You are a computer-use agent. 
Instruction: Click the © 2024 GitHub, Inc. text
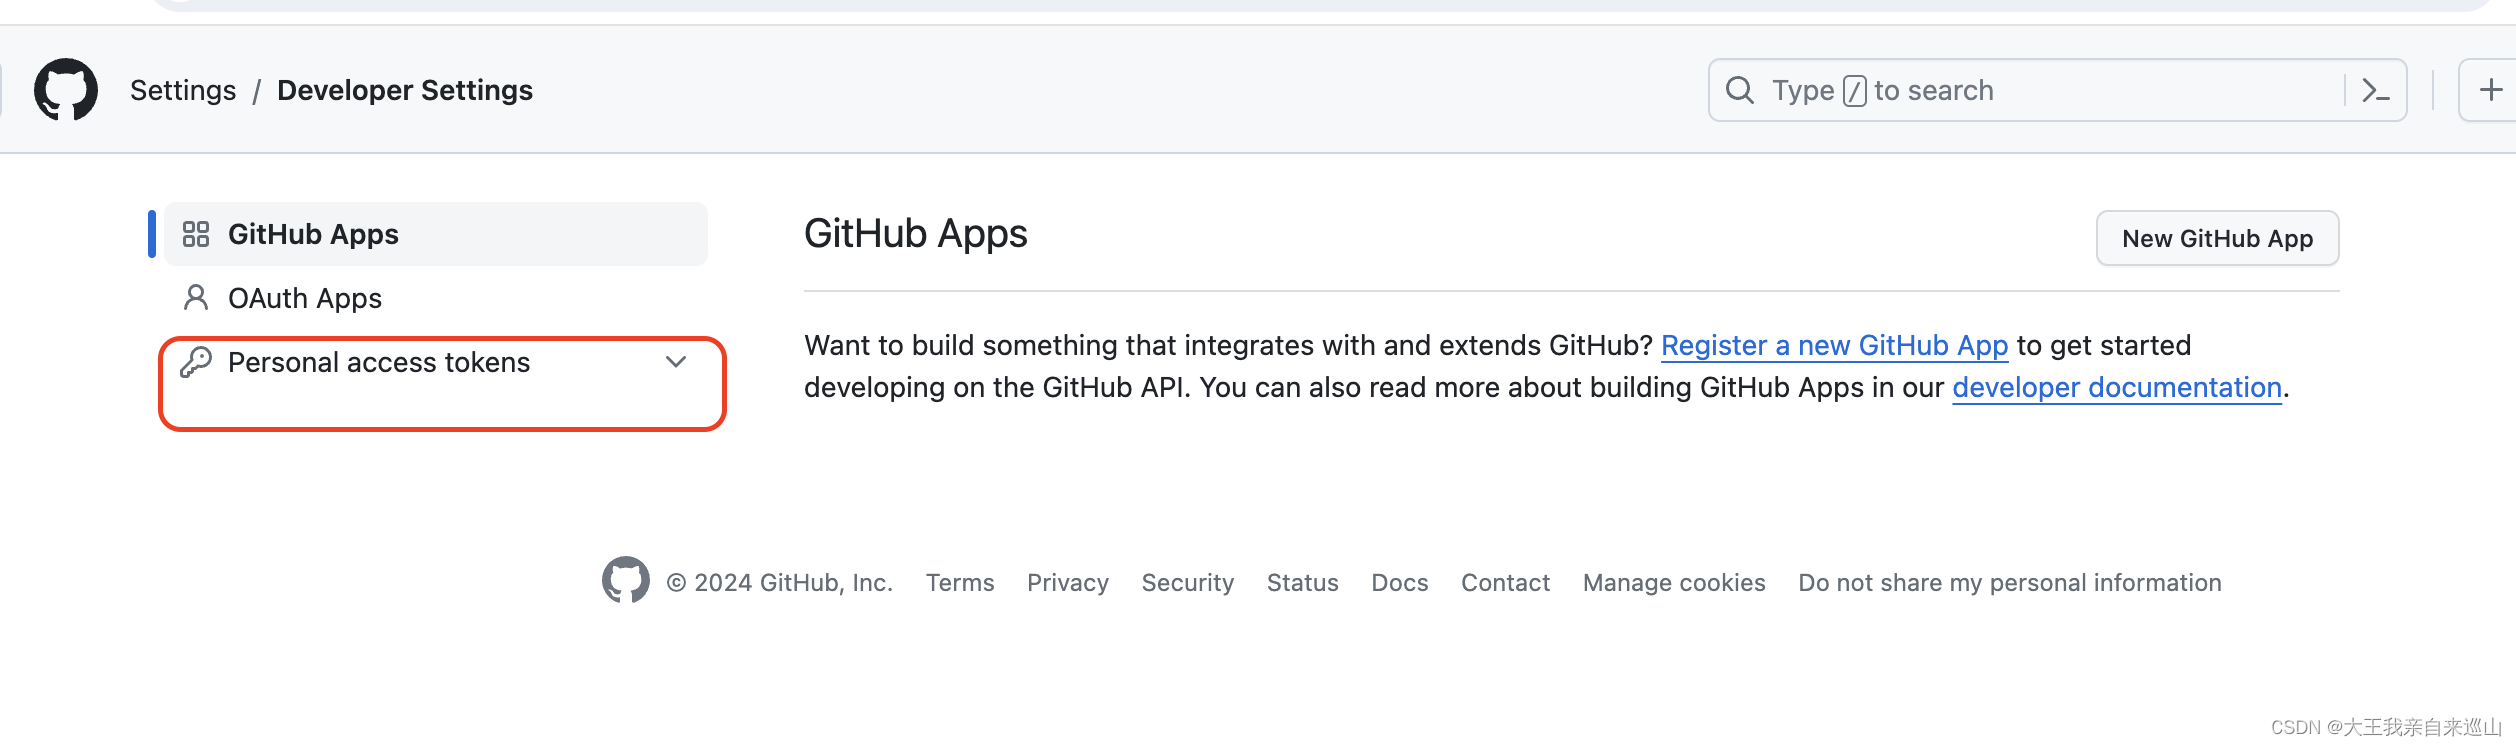click(780, 582)
